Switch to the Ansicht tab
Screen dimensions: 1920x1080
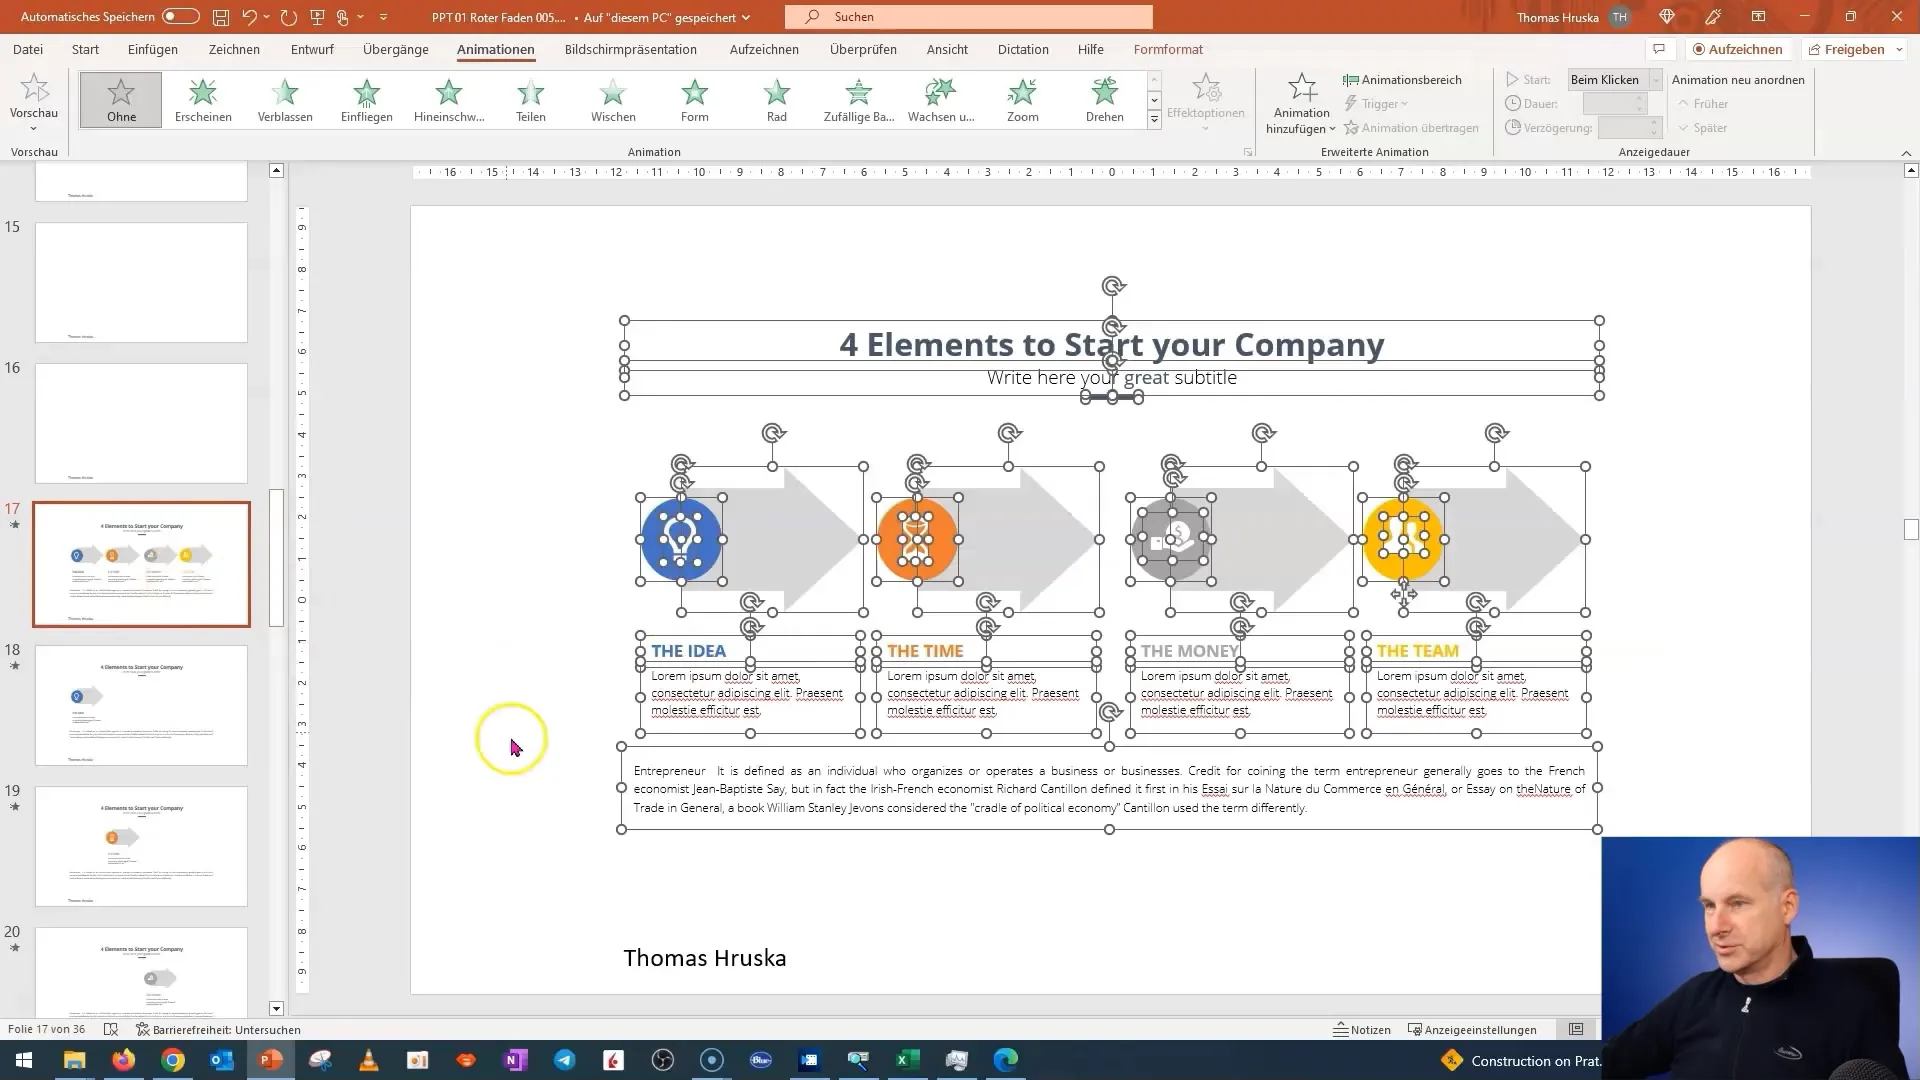click(x=947, y=49)
